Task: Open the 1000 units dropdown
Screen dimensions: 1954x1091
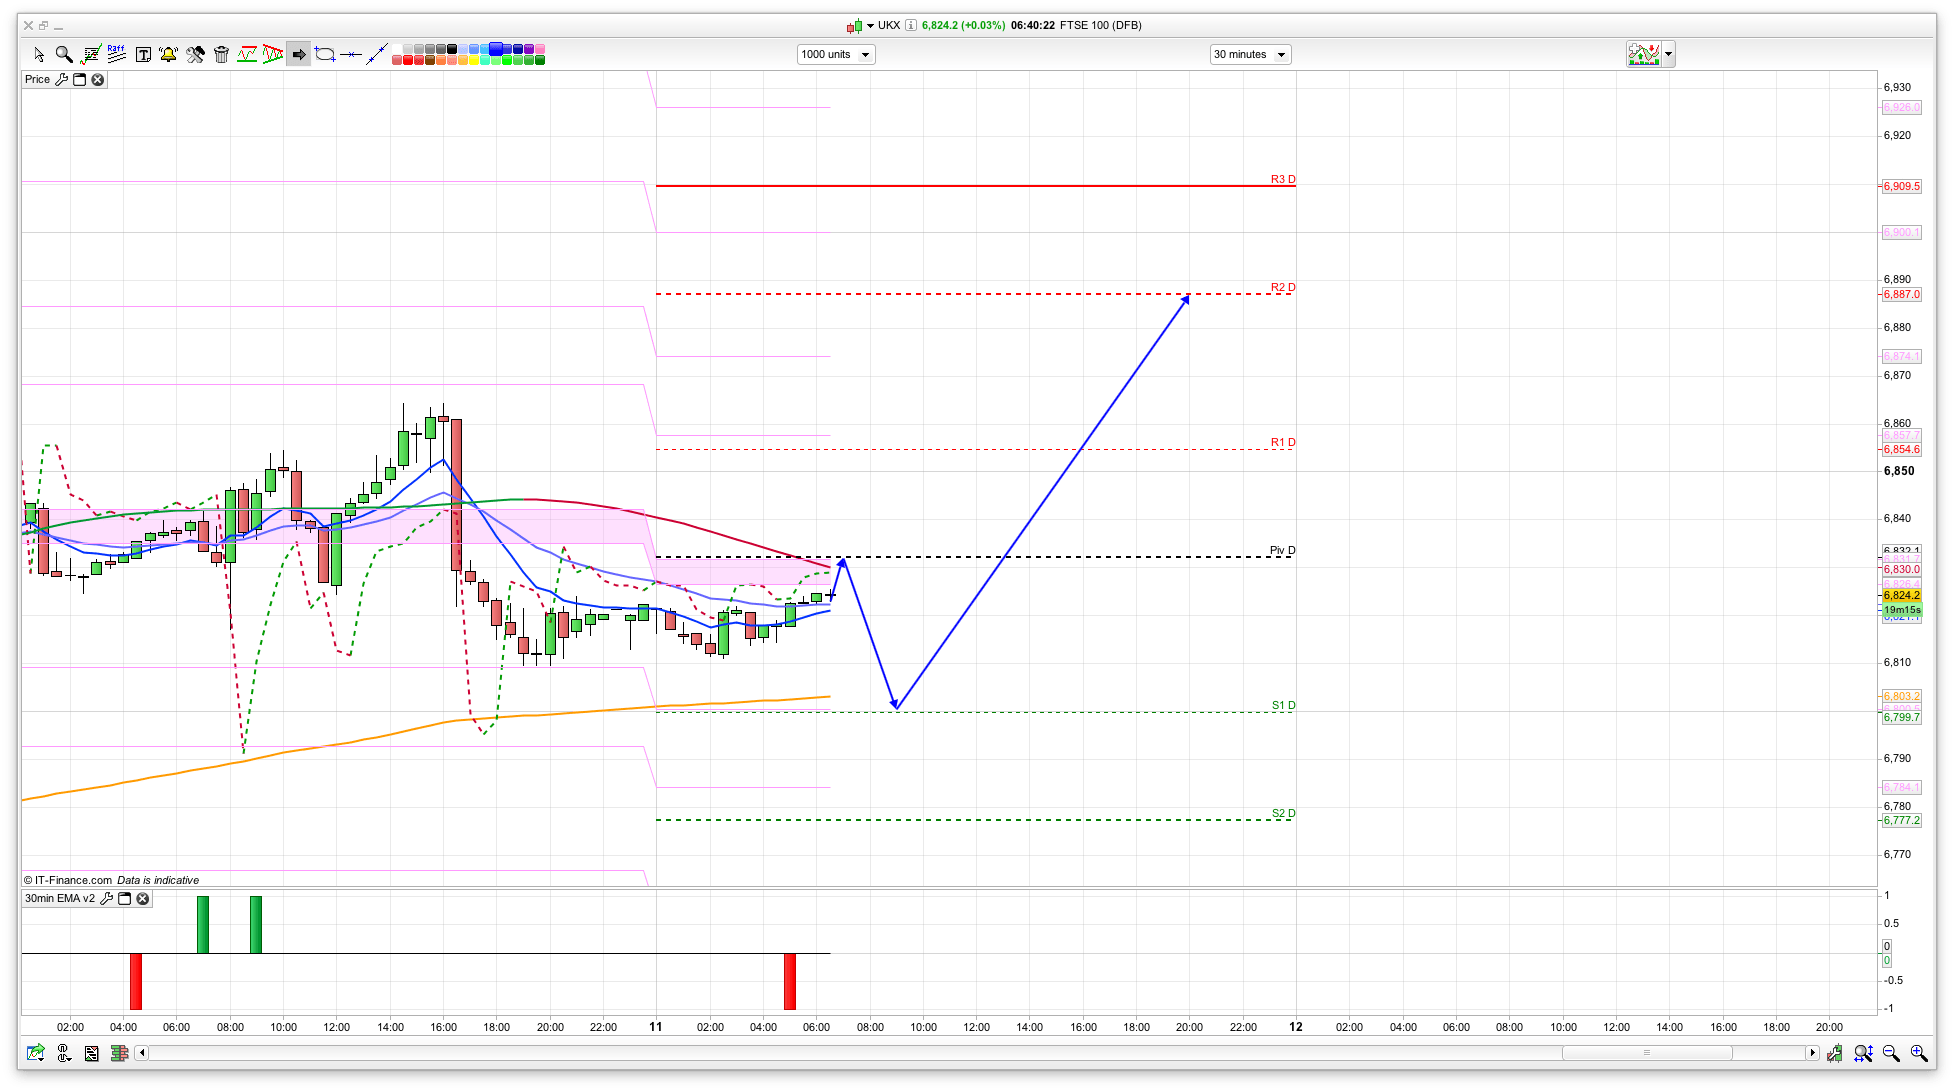Action: [x=836, y=55]
